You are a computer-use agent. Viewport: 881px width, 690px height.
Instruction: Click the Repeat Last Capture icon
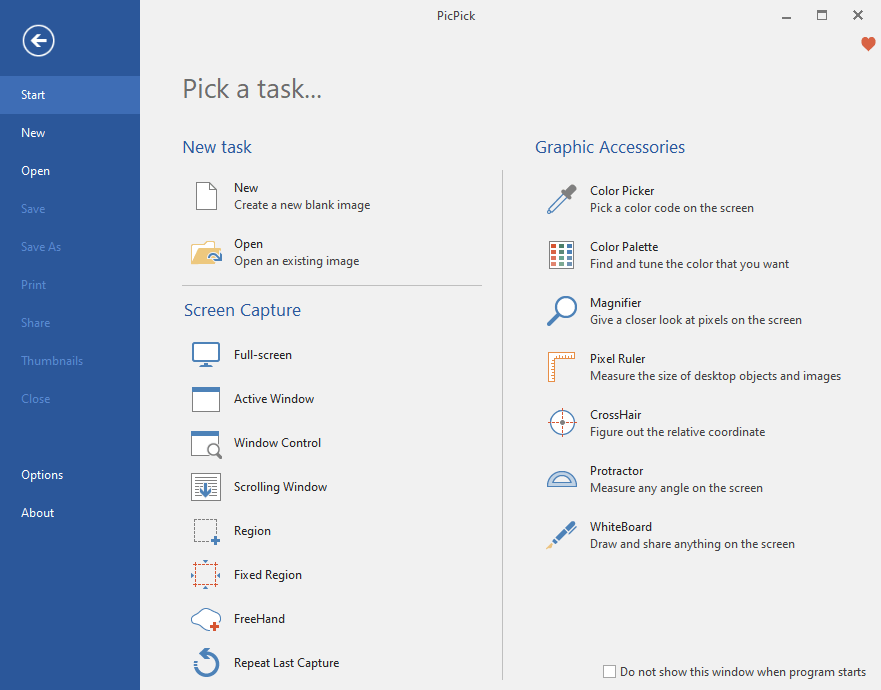[206, 662]
